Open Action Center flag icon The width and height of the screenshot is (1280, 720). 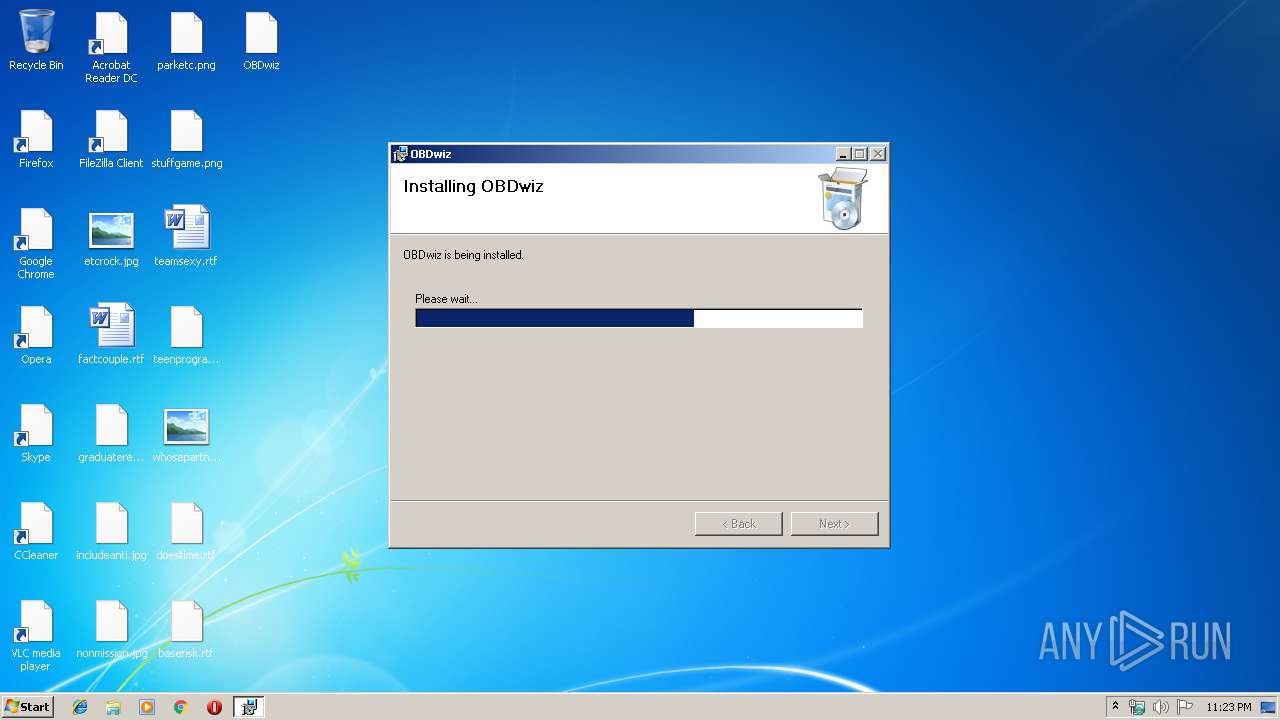tap(1185, 707)
